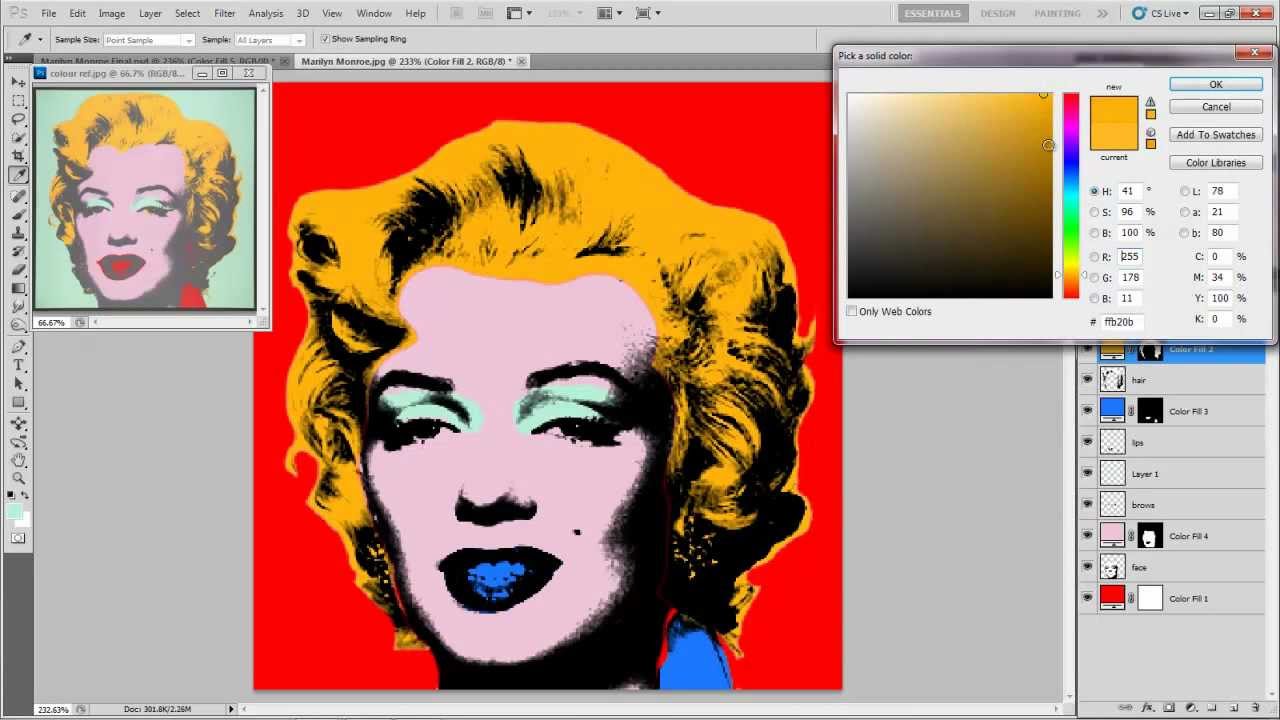Viewport: 1280px width, 720px height.
Task: Click the R value input field
Action: point(1129,256)
